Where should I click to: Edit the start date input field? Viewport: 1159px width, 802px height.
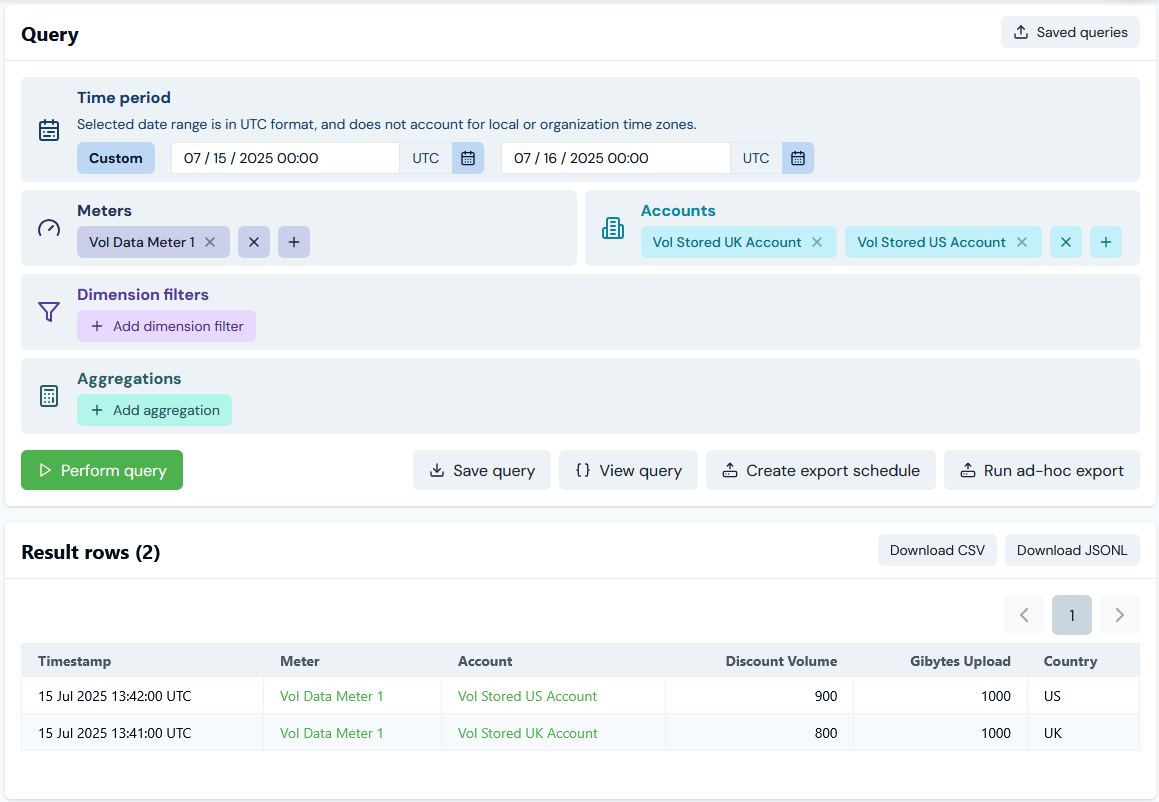click(x=285, y=158)
